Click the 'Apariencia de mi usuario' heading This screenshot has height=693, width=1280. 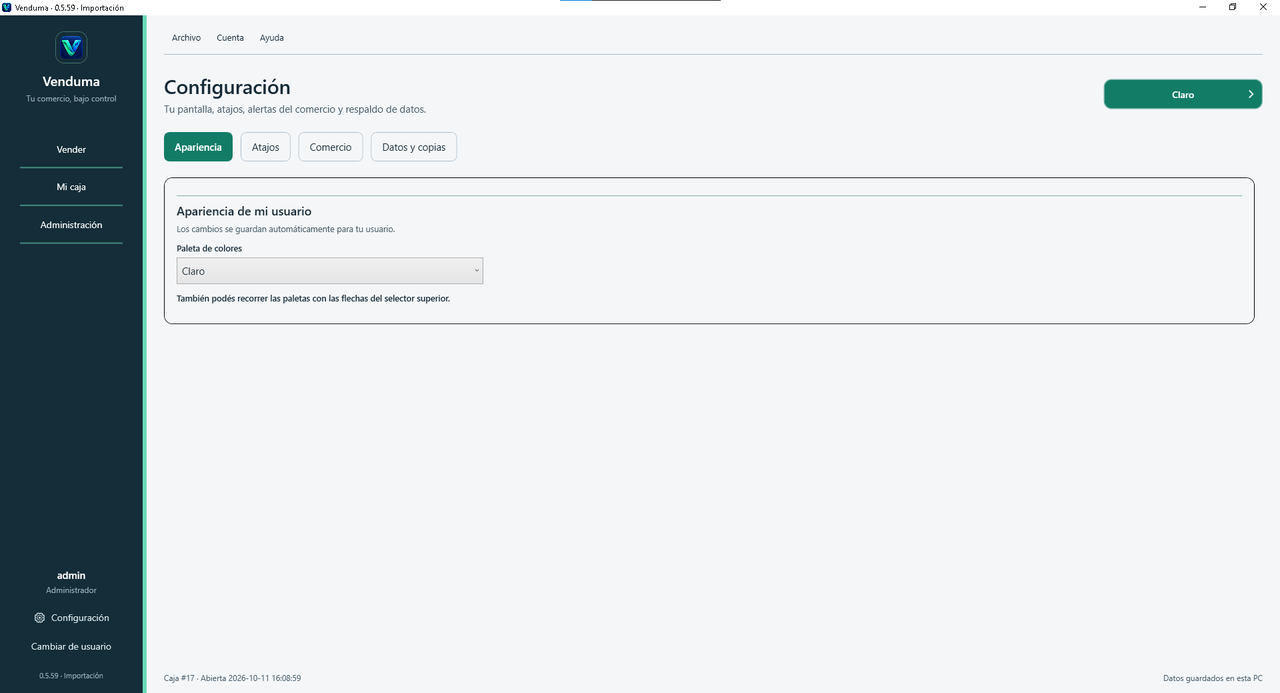point(244,211)
